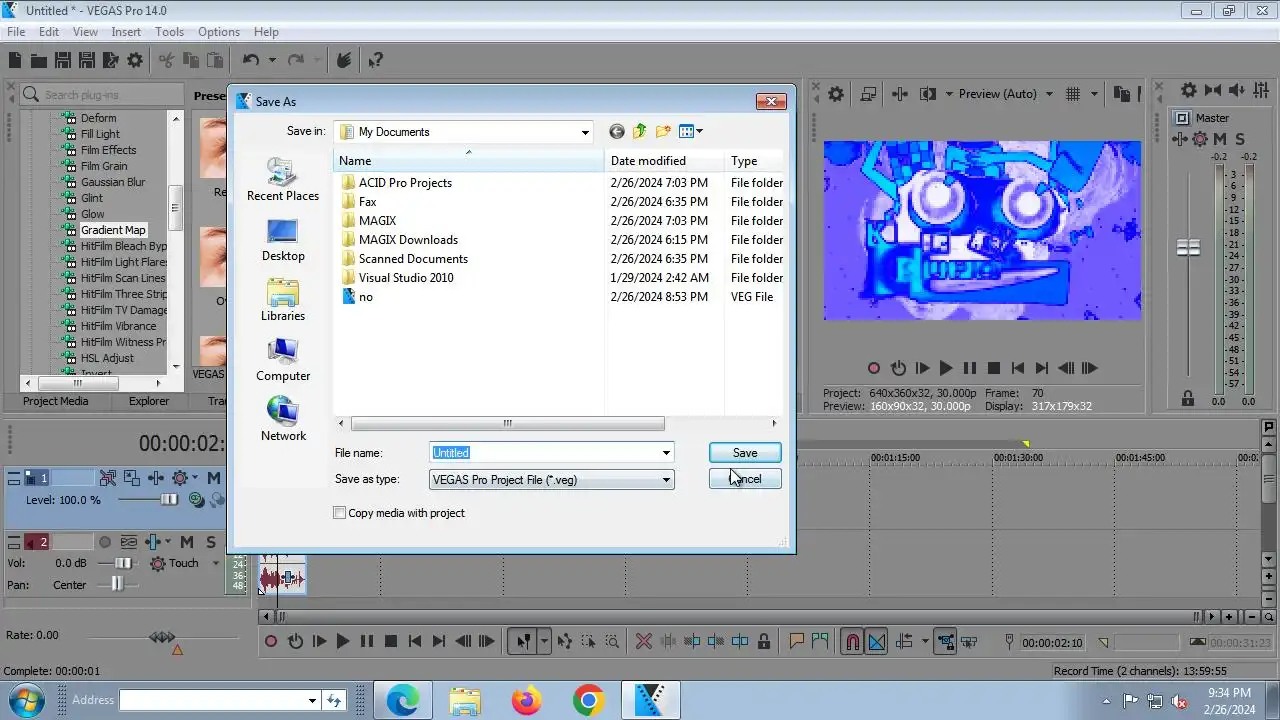This screenshot has width=1280, height=720.
Task: Click the split-screen view icon in preview toolbar
Action: 928,94
